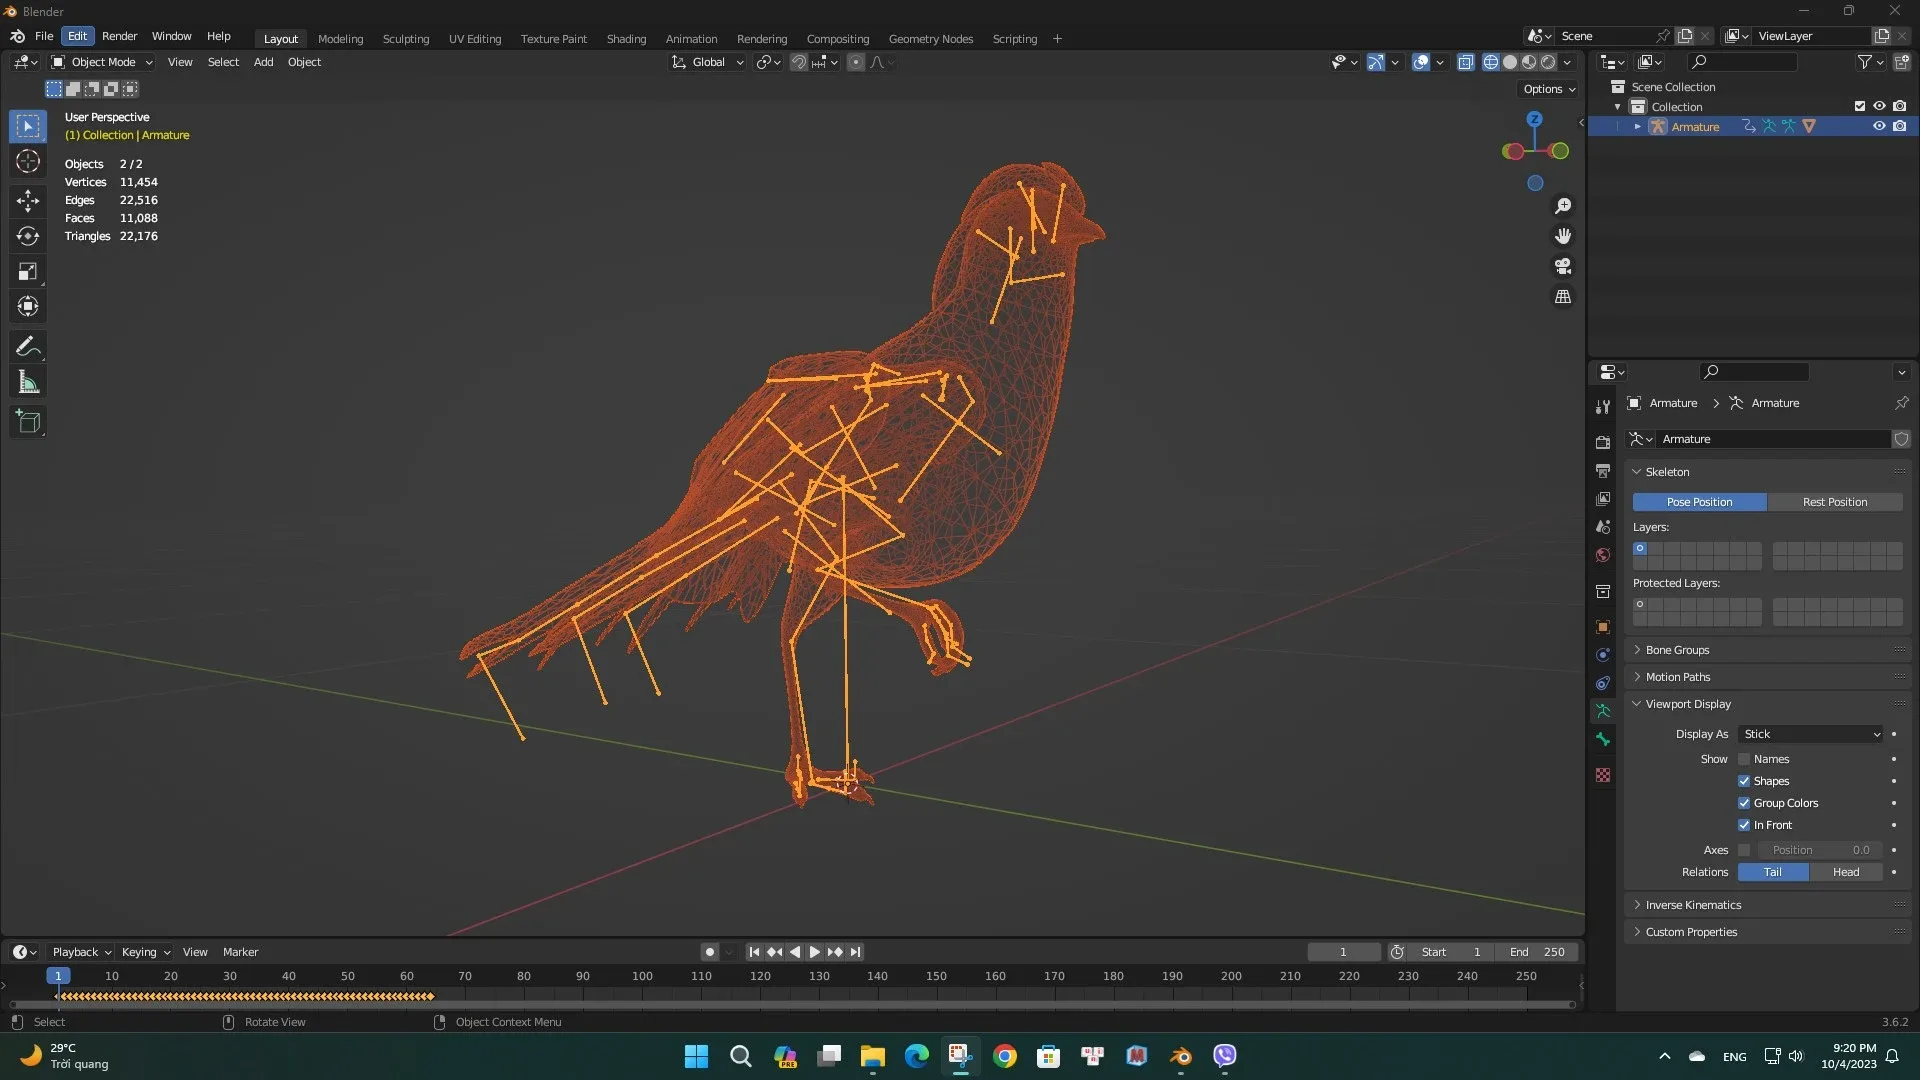Disable Armature in renders camera icon
This screenshot has width=1920, height=1080.
point(1899,126)
